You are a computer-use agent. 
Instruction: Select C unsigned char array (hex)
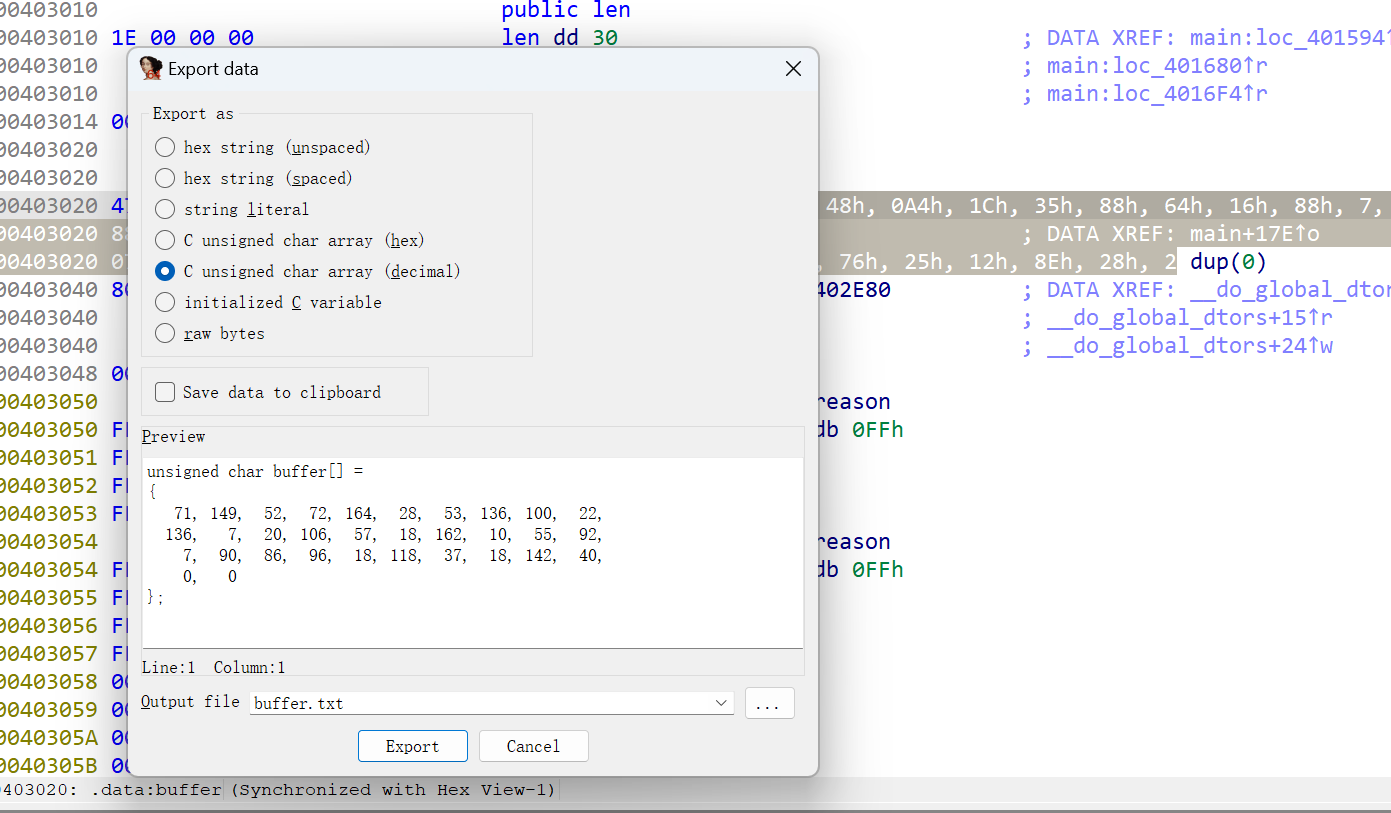(290, 240)
